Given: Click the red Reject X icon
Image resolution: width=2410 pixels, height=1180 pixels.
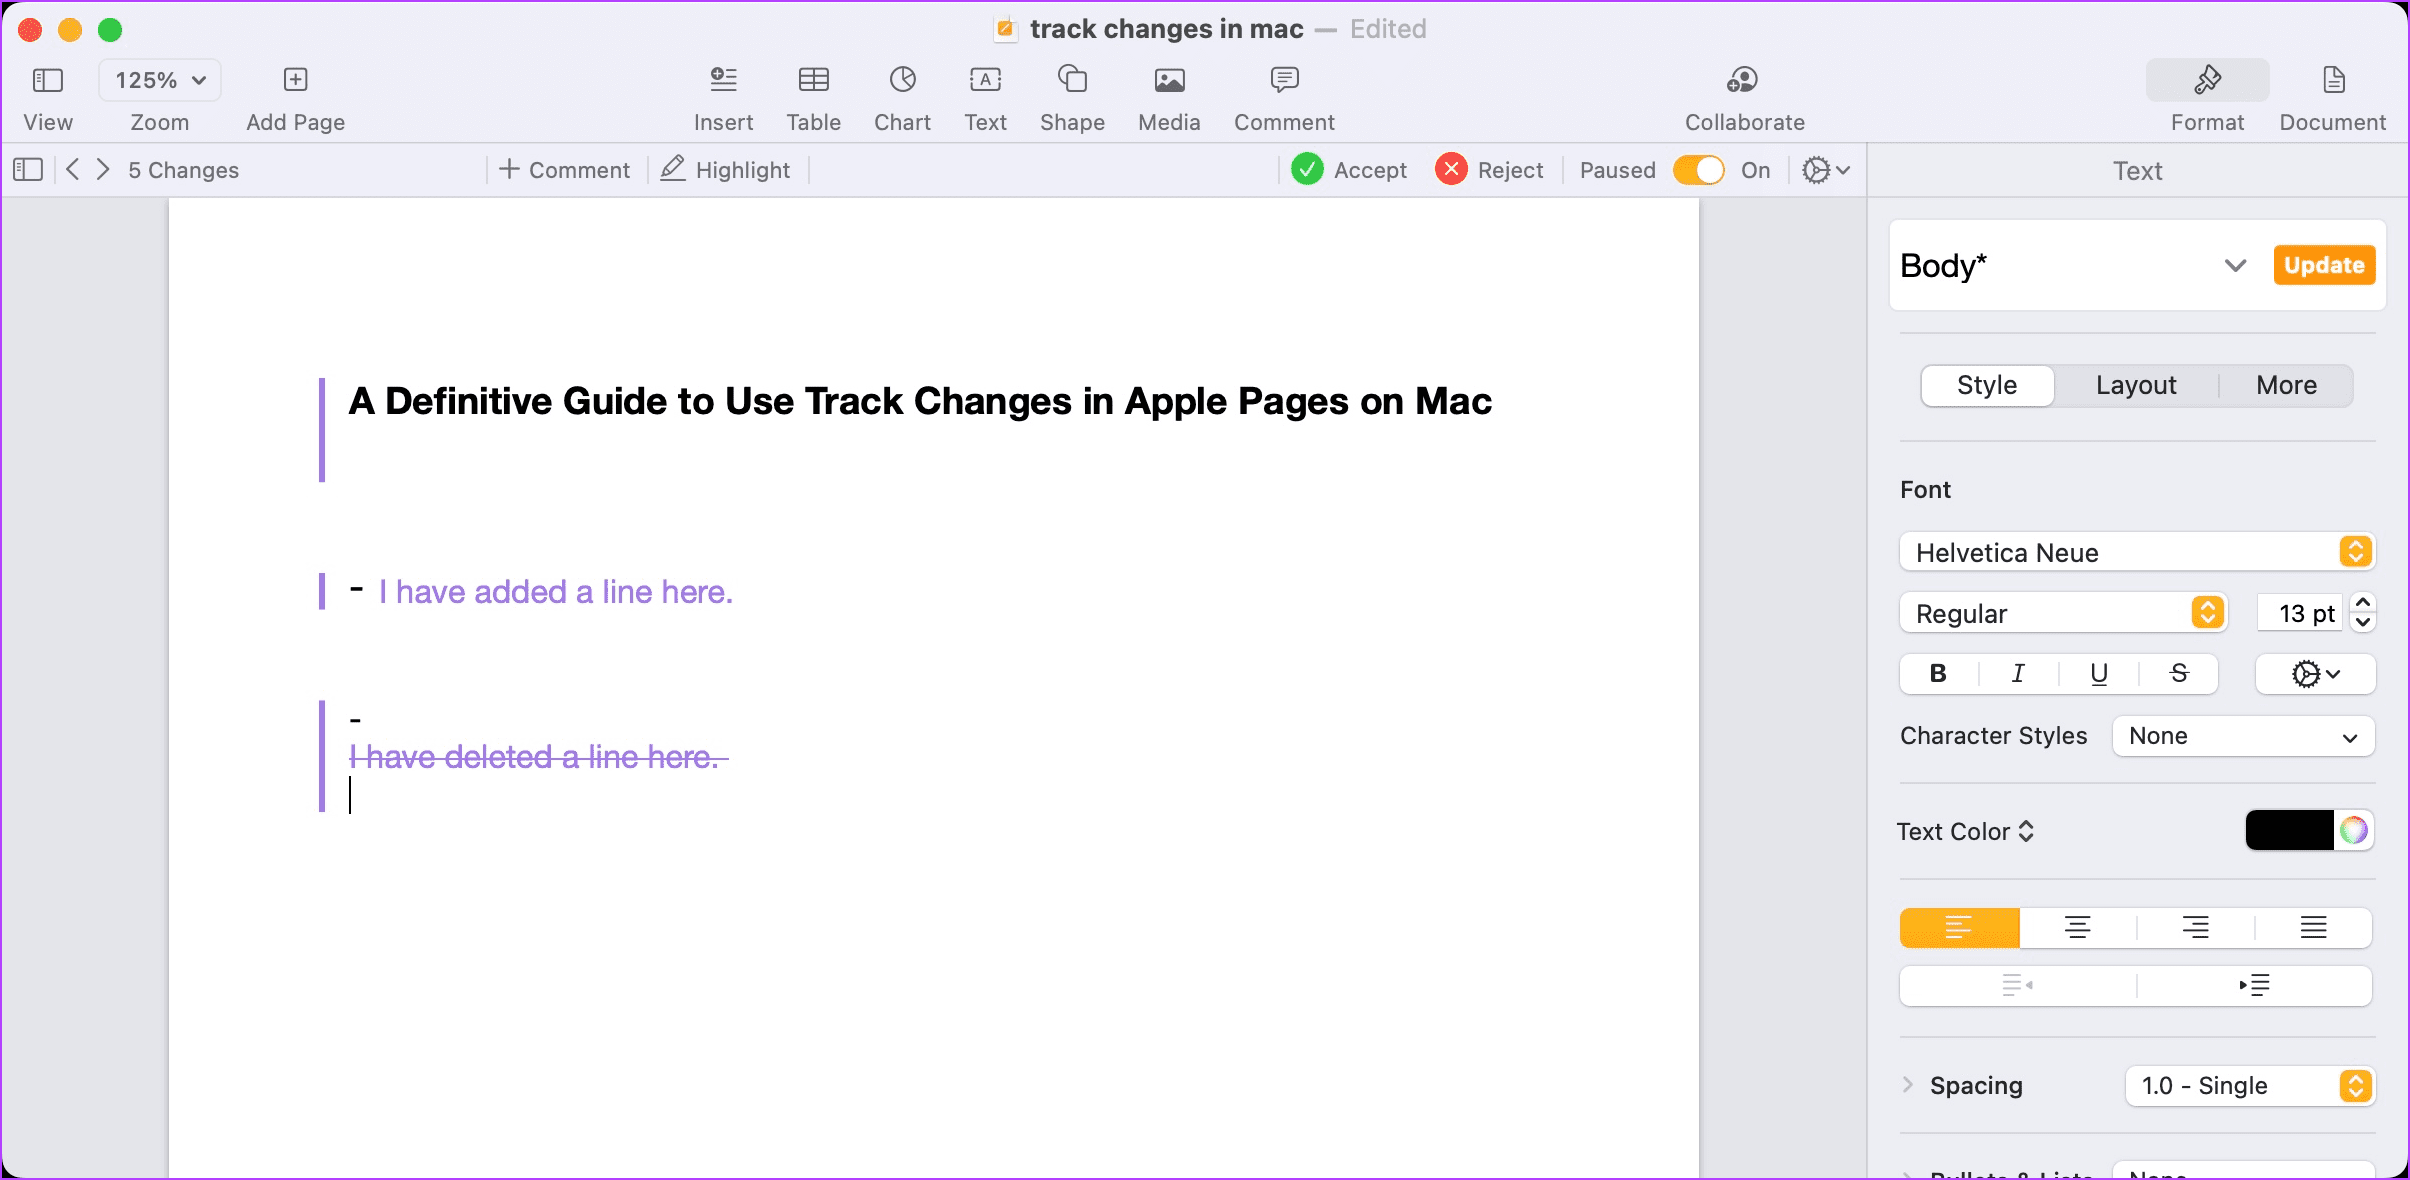Looking at the screenshot, I should [x=1451, y=170].
